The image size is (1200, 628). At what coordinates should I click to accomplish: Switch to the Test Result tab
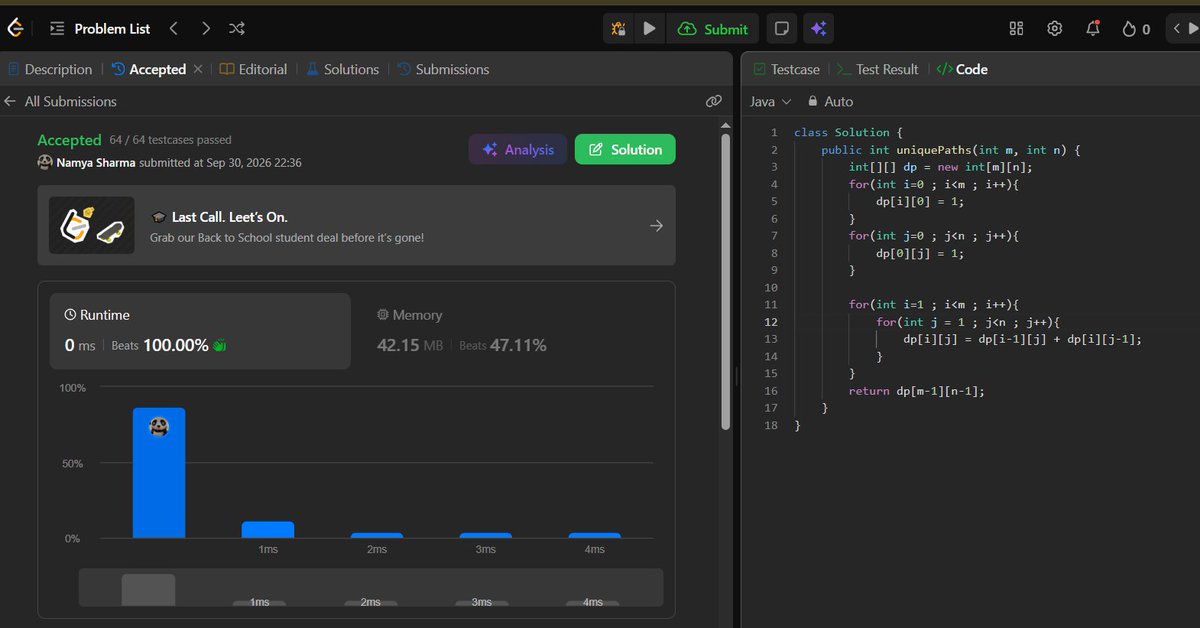pyautogui.click(x=877, y=69)
